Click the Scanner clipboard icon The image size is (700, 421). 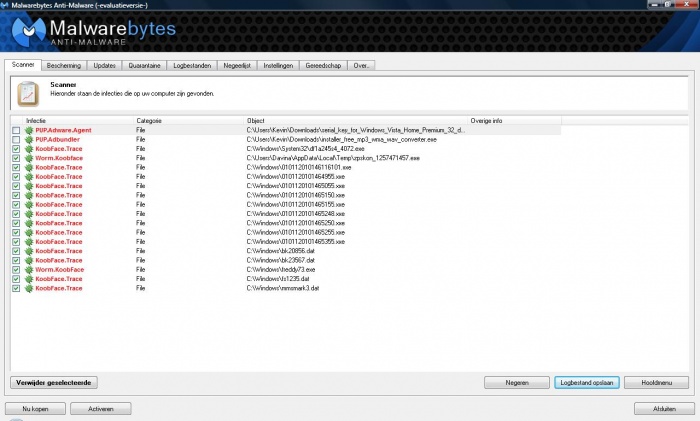point(28,94)
